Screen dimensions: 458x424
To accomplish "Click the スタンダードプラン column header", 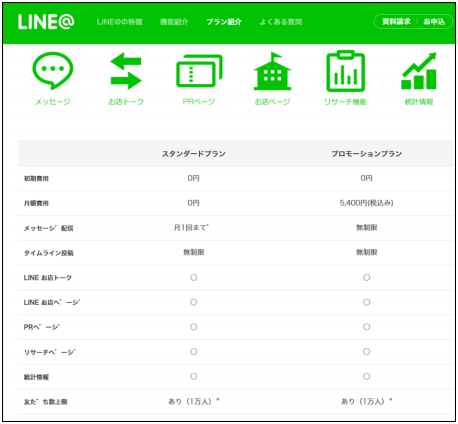I will 194,154.
